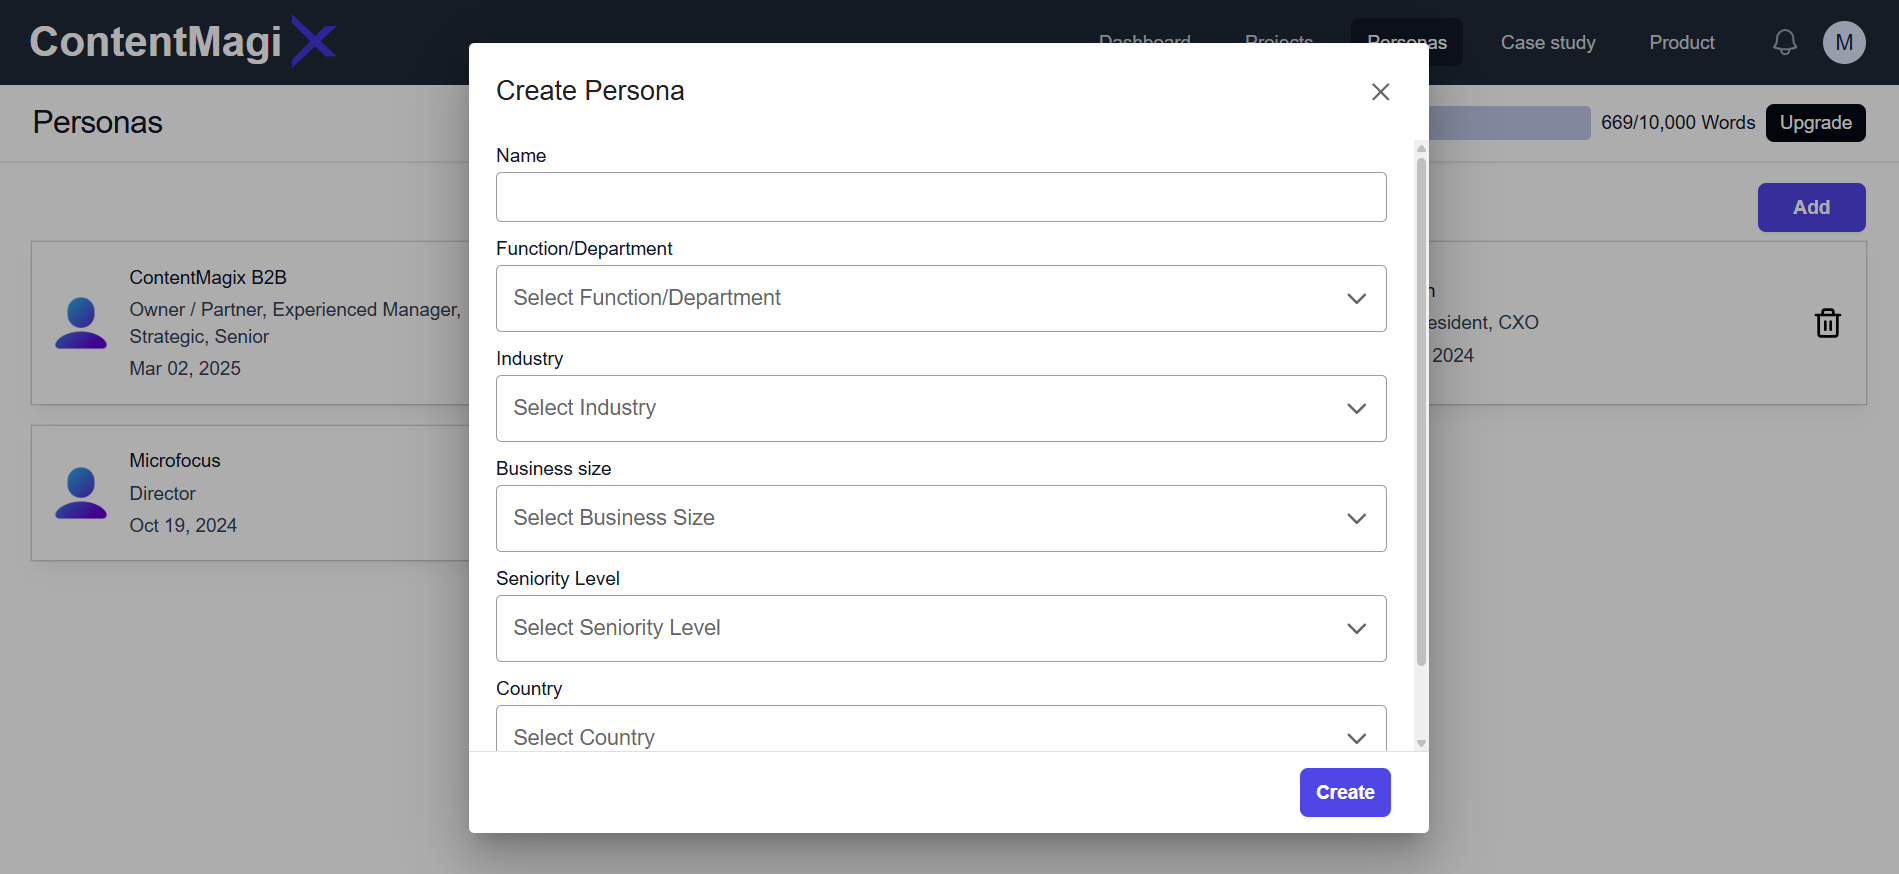
Task: Open the Business Size dropdown
Action: [x=940, y=518]
